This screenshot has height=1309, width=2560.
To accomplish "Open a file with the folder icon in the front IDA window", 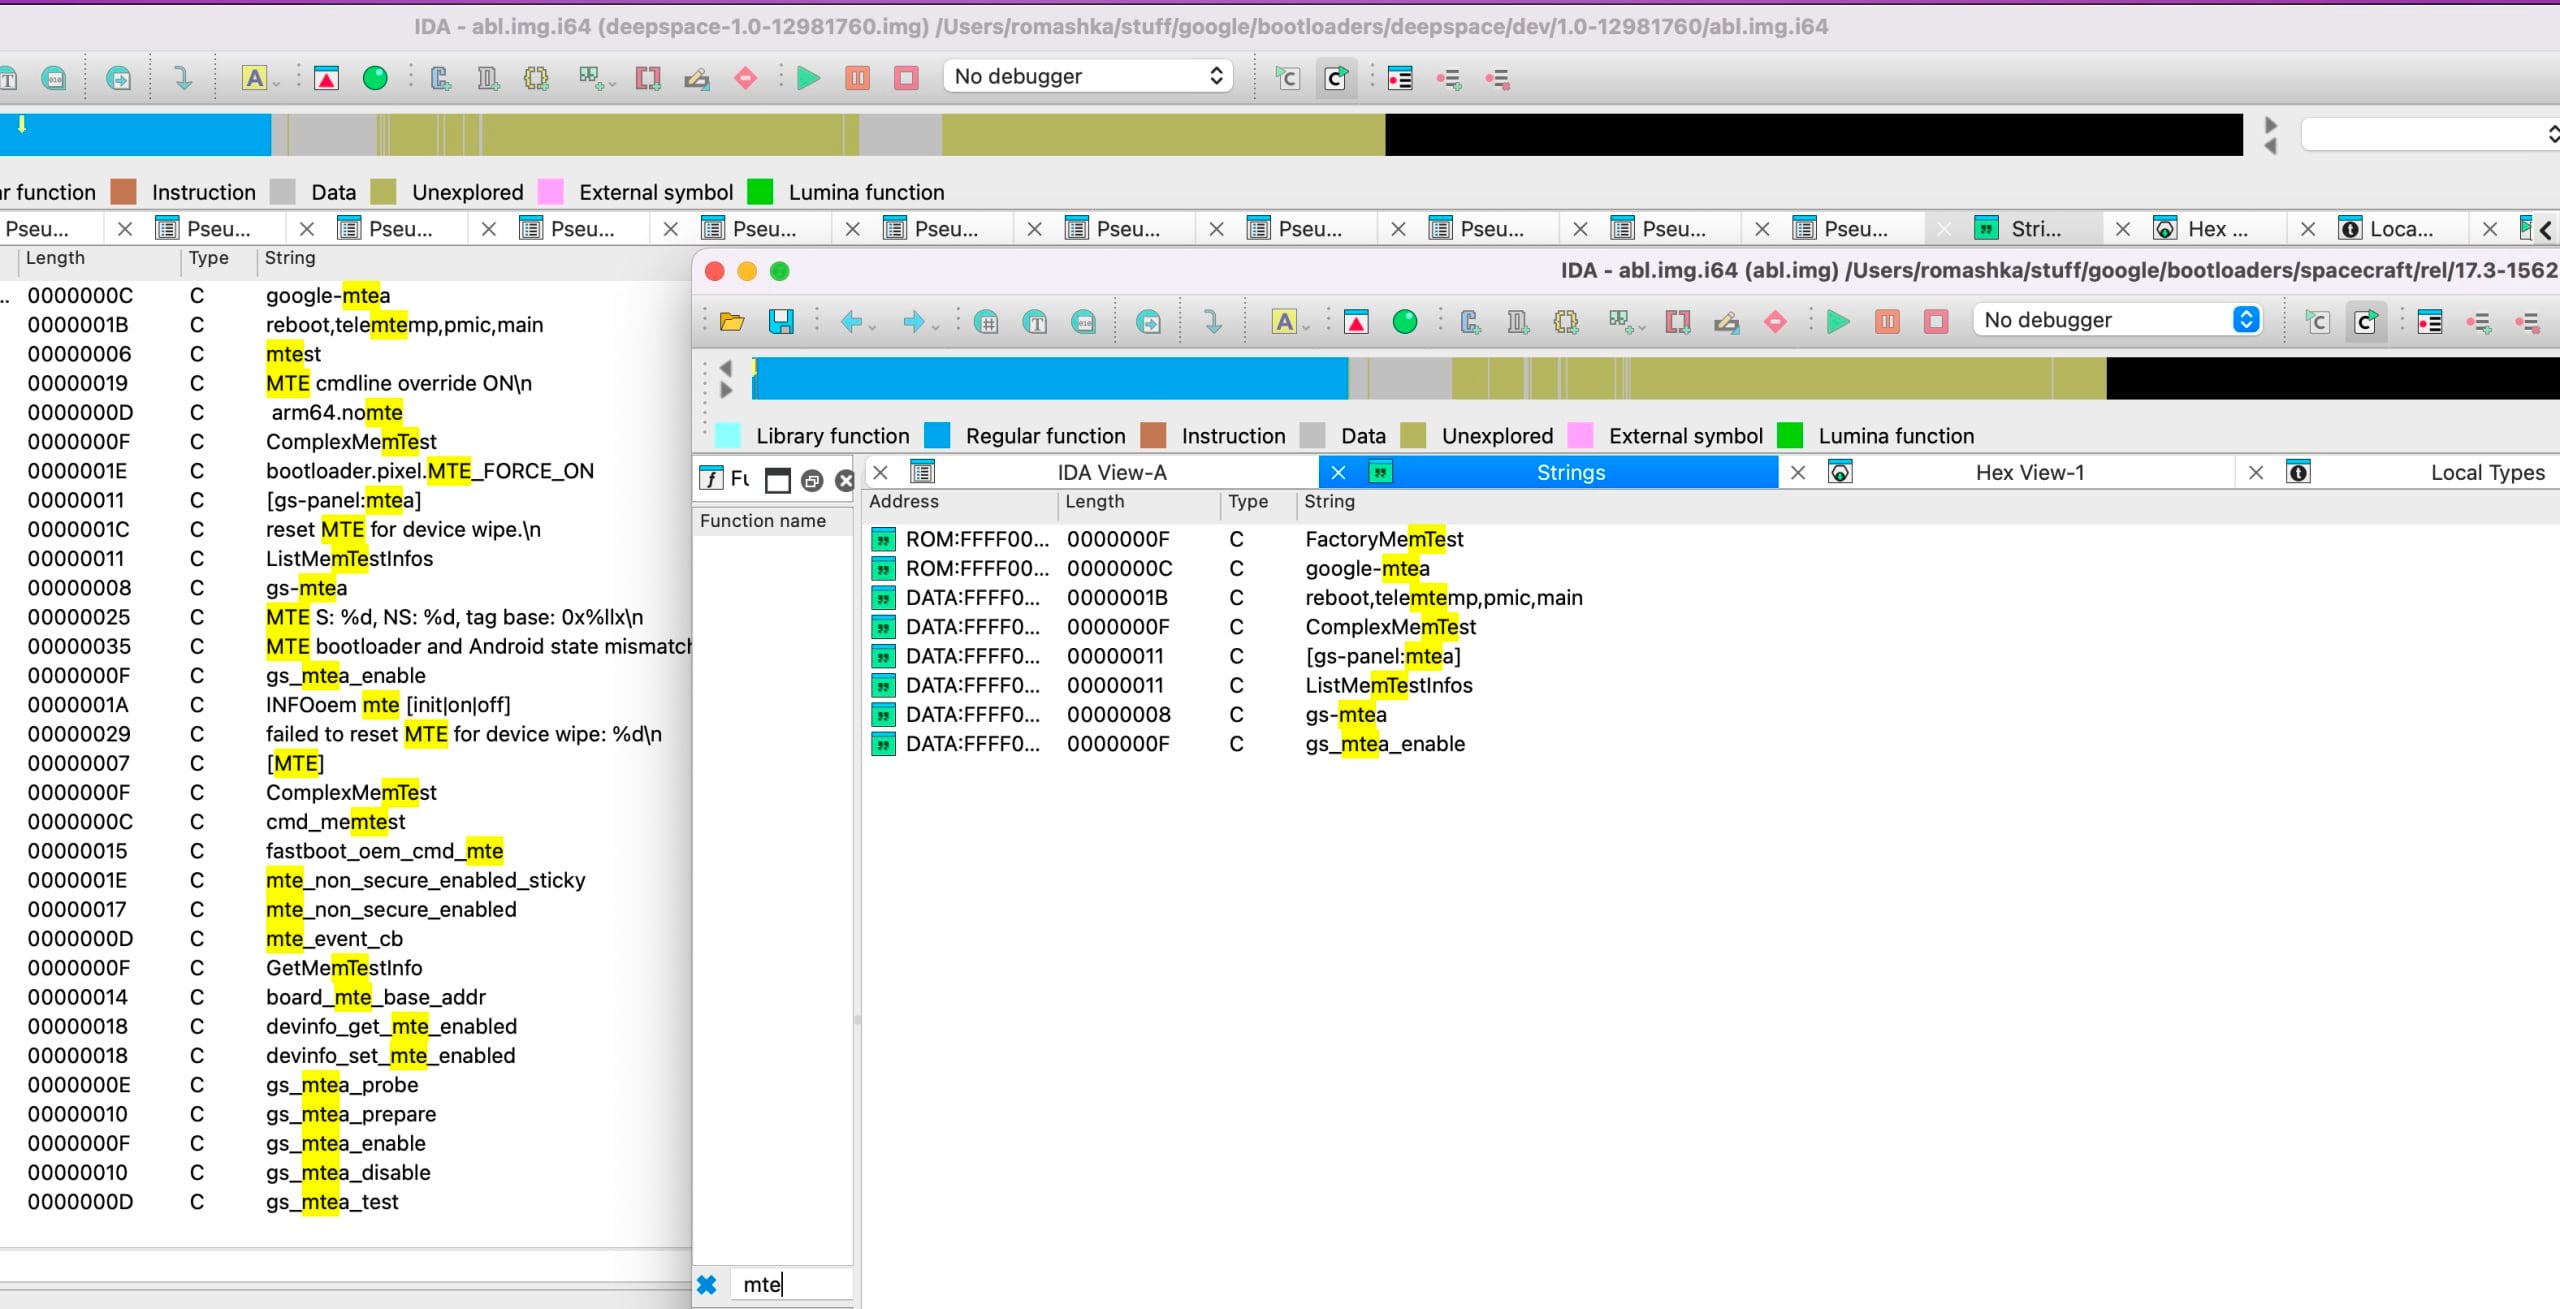I will (x=732, y=321).
